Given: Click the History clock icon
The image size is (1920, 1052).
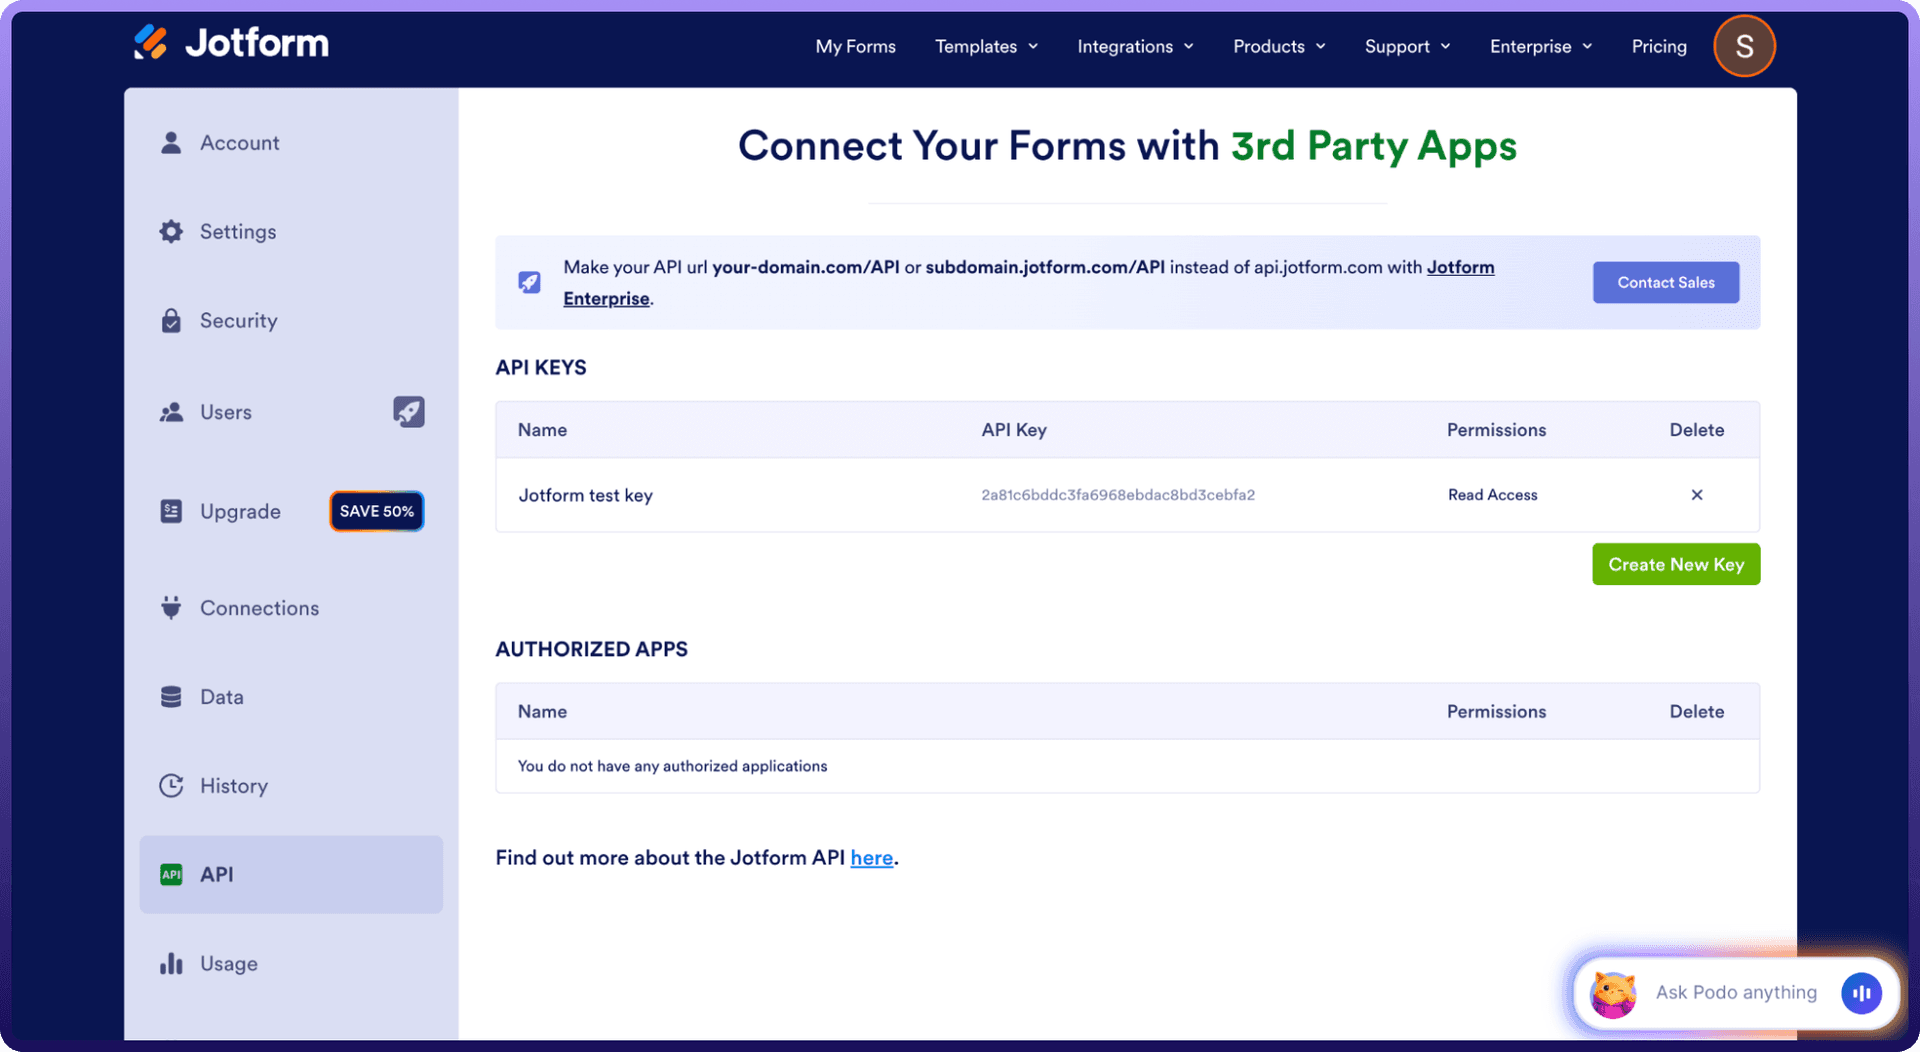Looking at the screenshot, I should (x=171, y=786).
